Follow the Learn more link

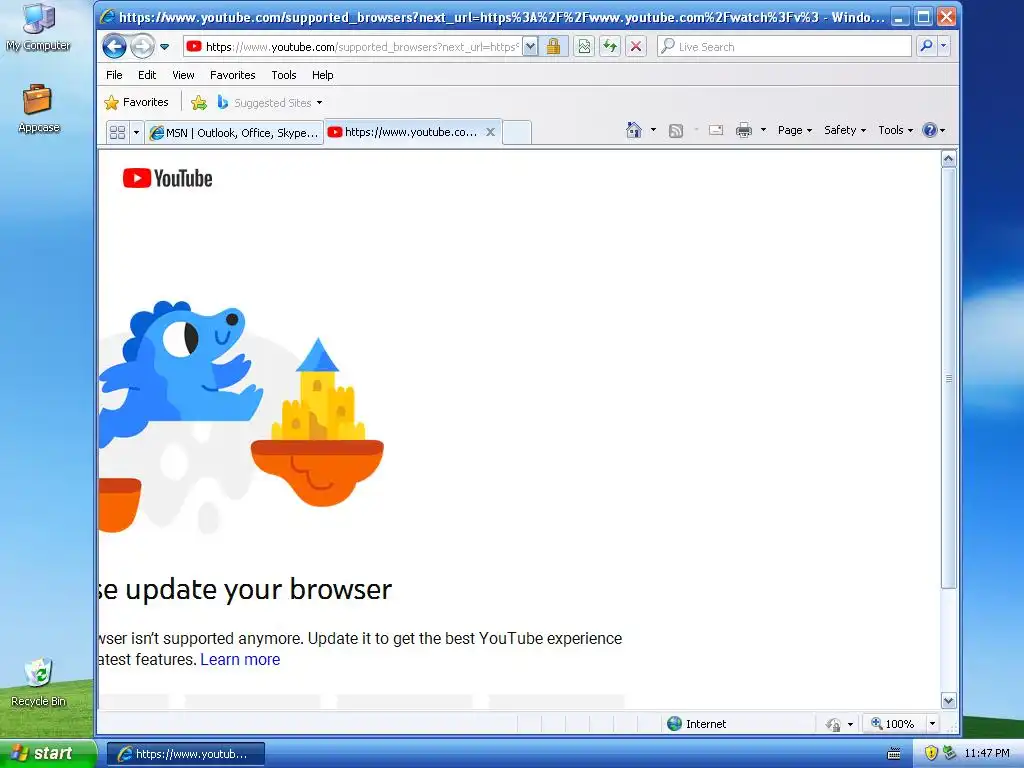240,660
